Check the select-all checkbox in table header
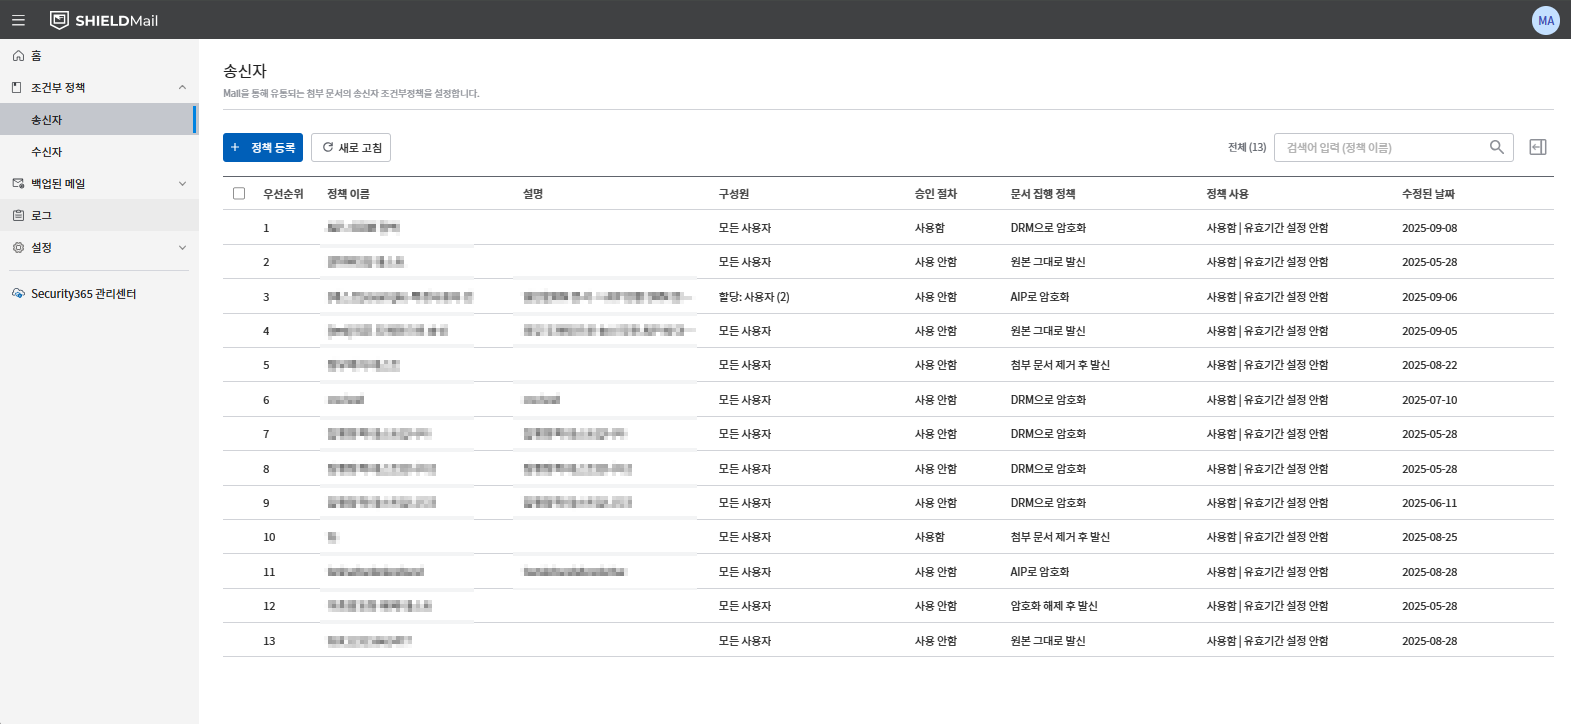The image size is (1571, 724). click(x=239, y=193)
